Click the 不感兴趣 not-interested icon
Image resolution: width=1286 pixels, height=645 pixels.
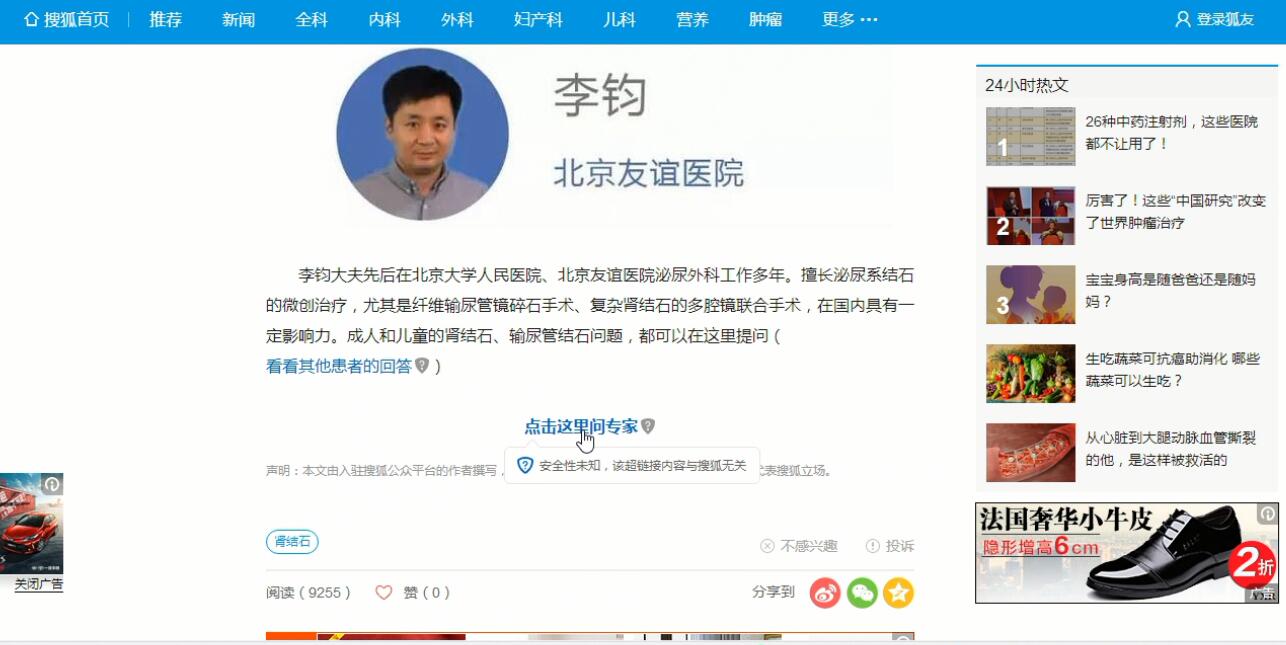[x=767, y=546]
